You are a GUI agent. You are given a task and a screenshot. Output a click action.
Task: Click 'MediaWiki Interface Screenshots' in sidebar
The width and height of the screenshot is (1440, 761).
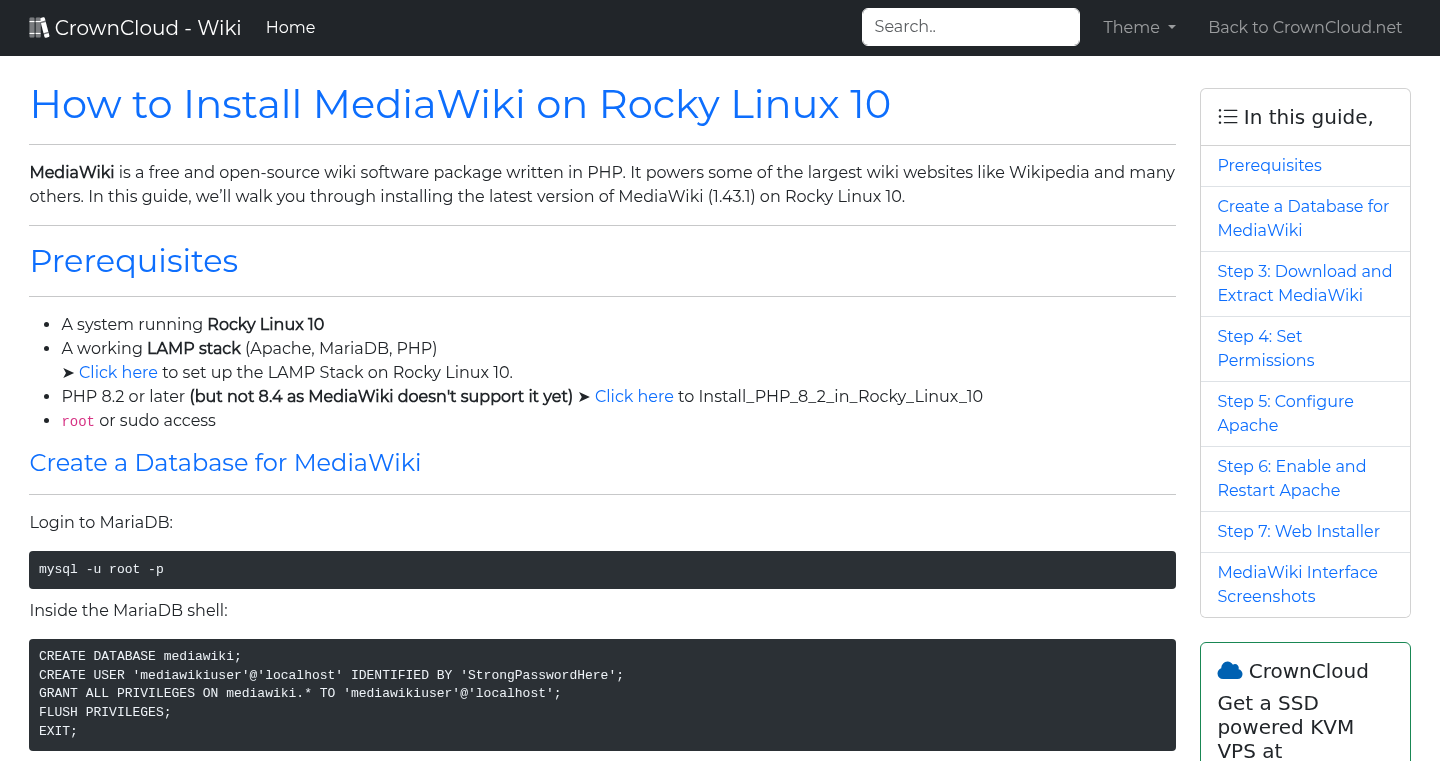[1297, 584]
